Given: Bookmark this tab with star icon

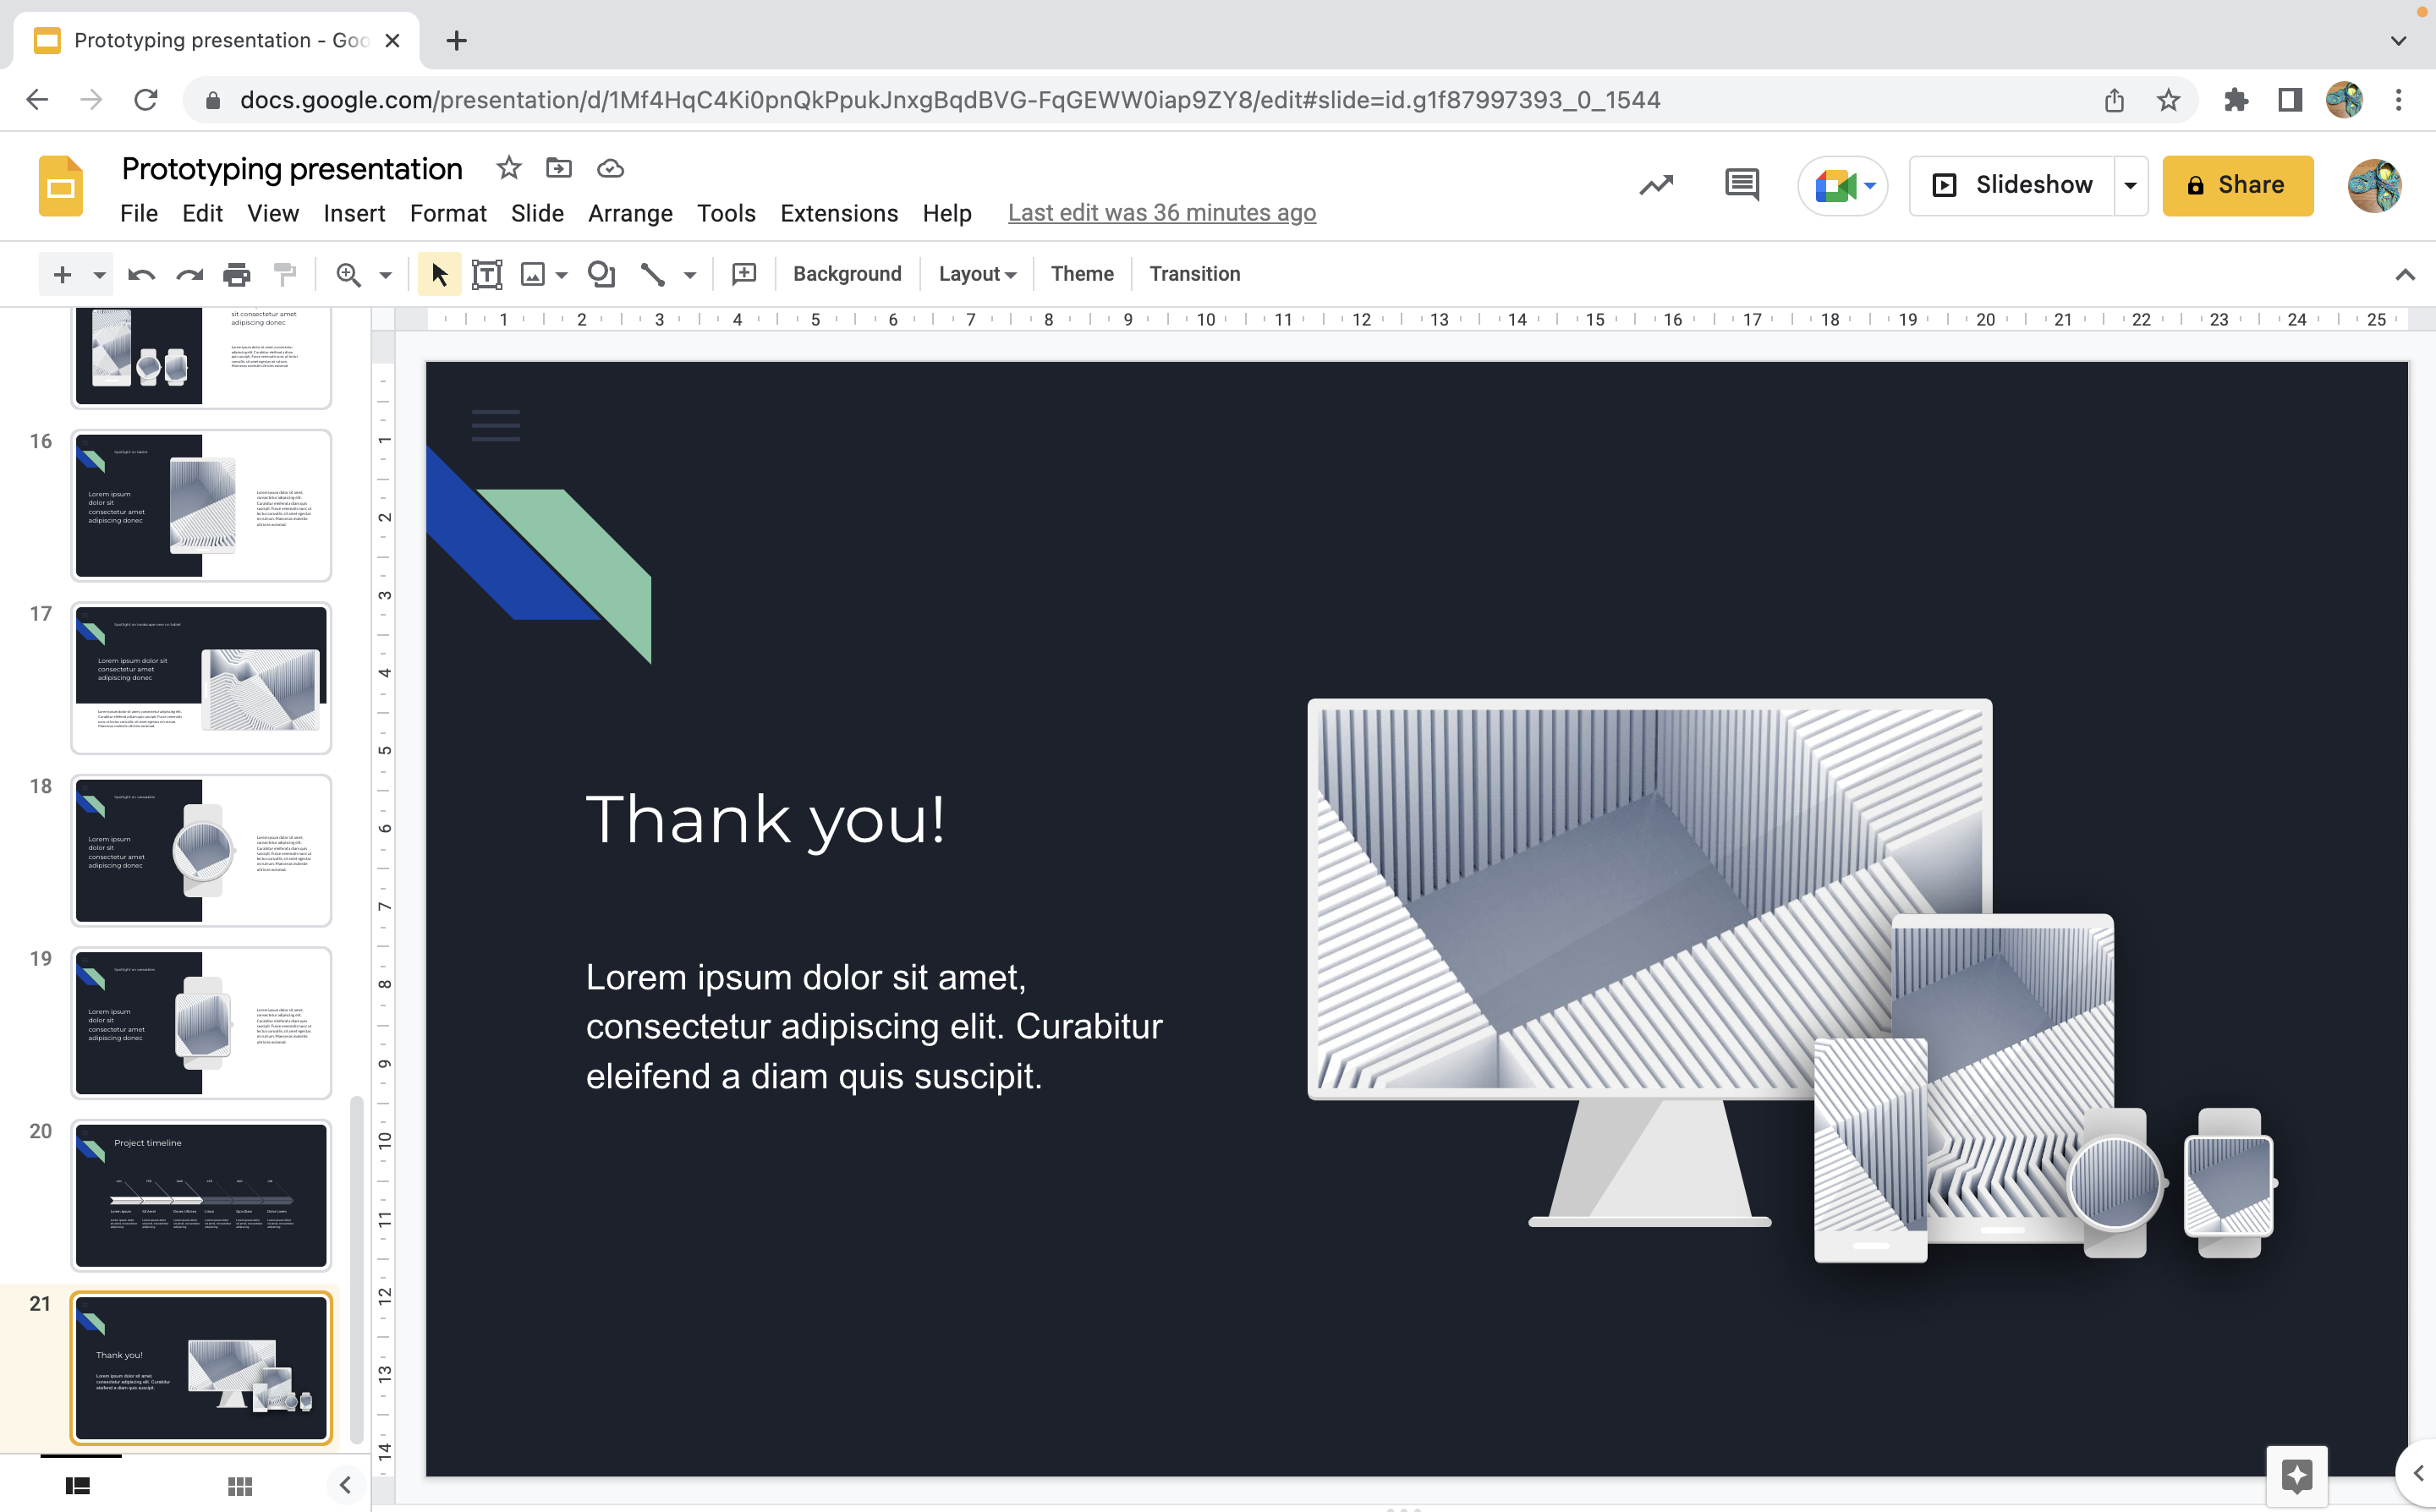Looking at the screenshot, I should click(x=2168, y=100).
